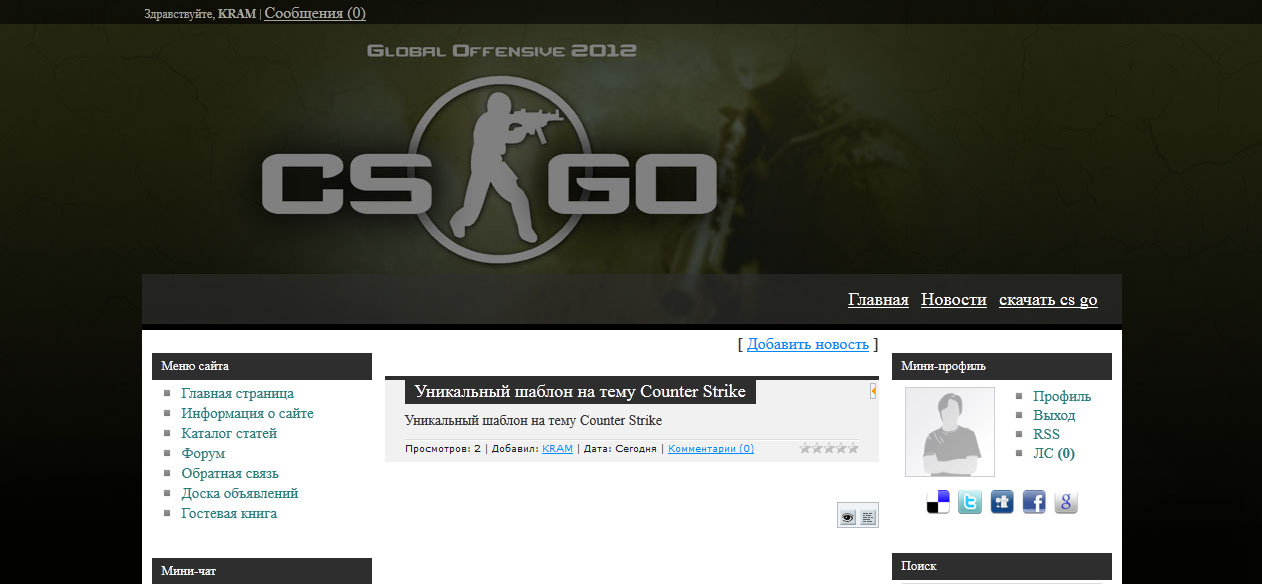1262x584 pixels.
Task: Click the eye view-mode icon
Action: point(848,516)
